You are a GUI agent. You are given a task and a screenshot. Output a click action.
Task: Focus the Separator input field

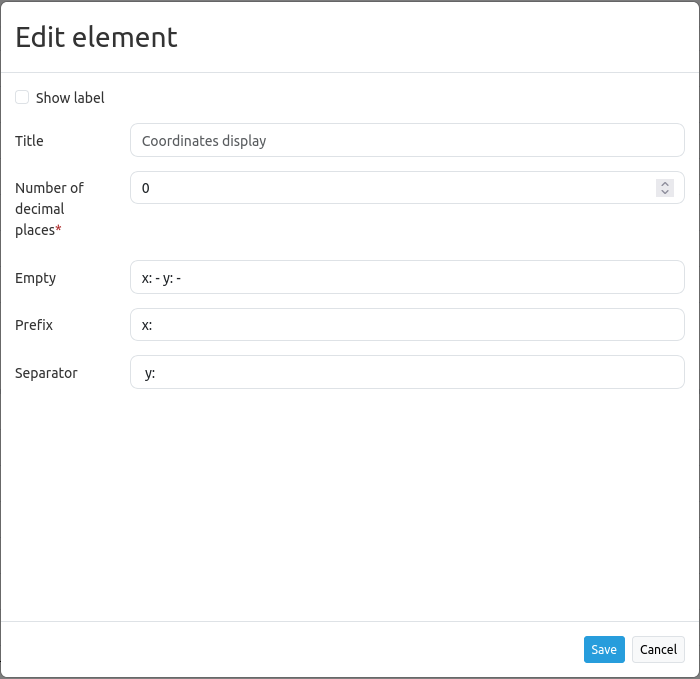(x=407, y=373)
